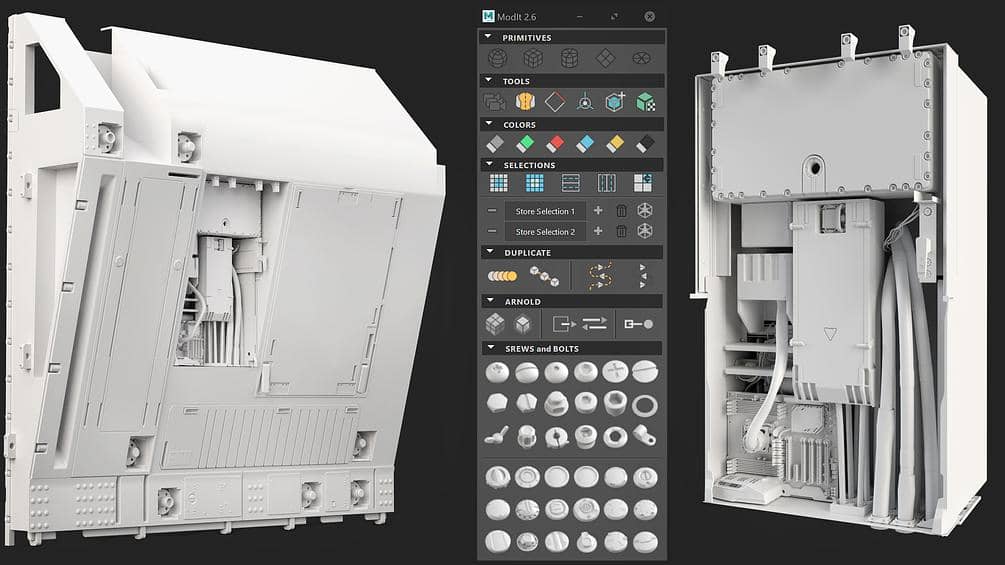Select the linear duplicate icon with orange circles
Viewport: 1005px width, 565px height.
click(x=501, y=276)
